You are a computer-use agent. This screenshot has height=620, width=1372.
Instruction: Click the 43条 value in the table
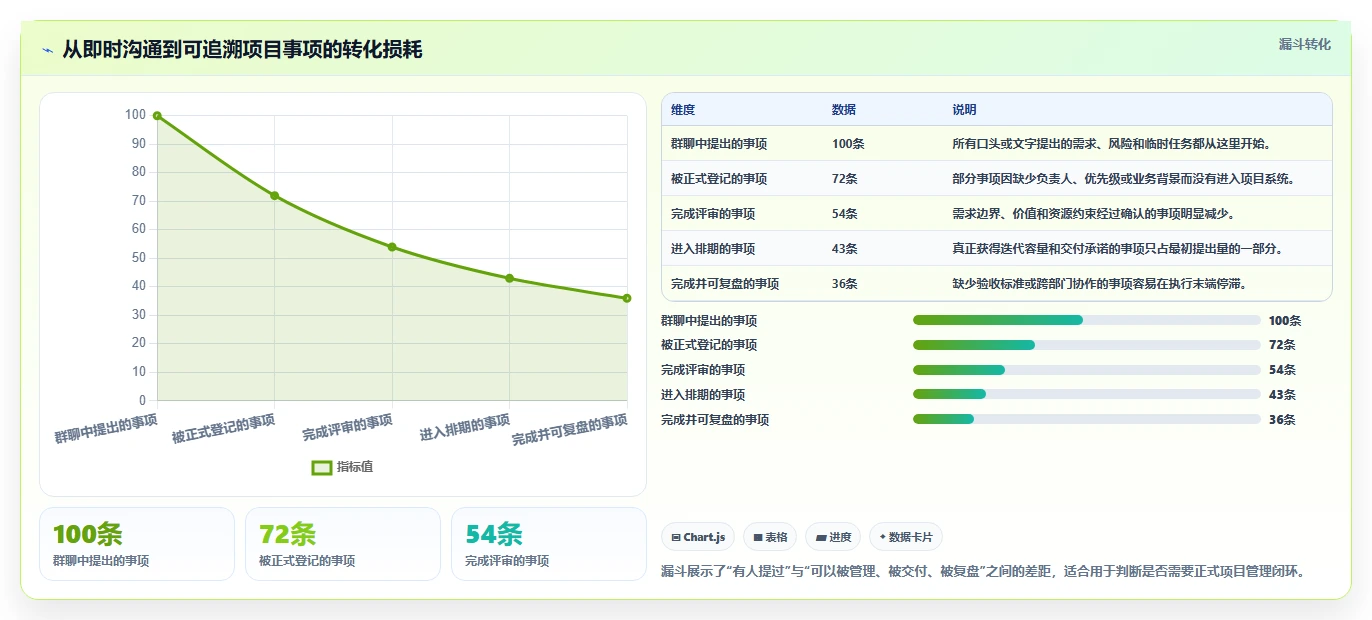845,249
